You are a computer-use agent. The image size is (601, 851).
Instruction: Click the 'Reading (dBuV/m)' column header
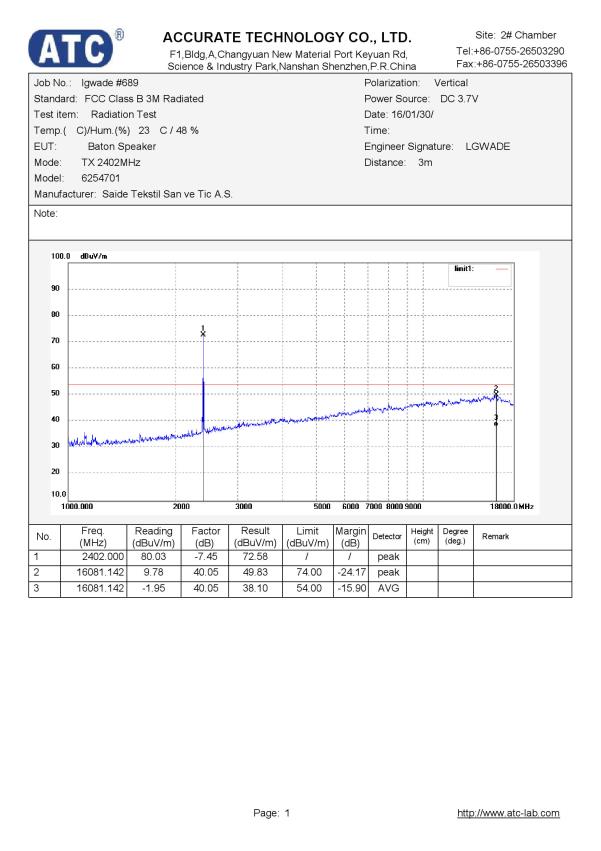coord(154,537)
